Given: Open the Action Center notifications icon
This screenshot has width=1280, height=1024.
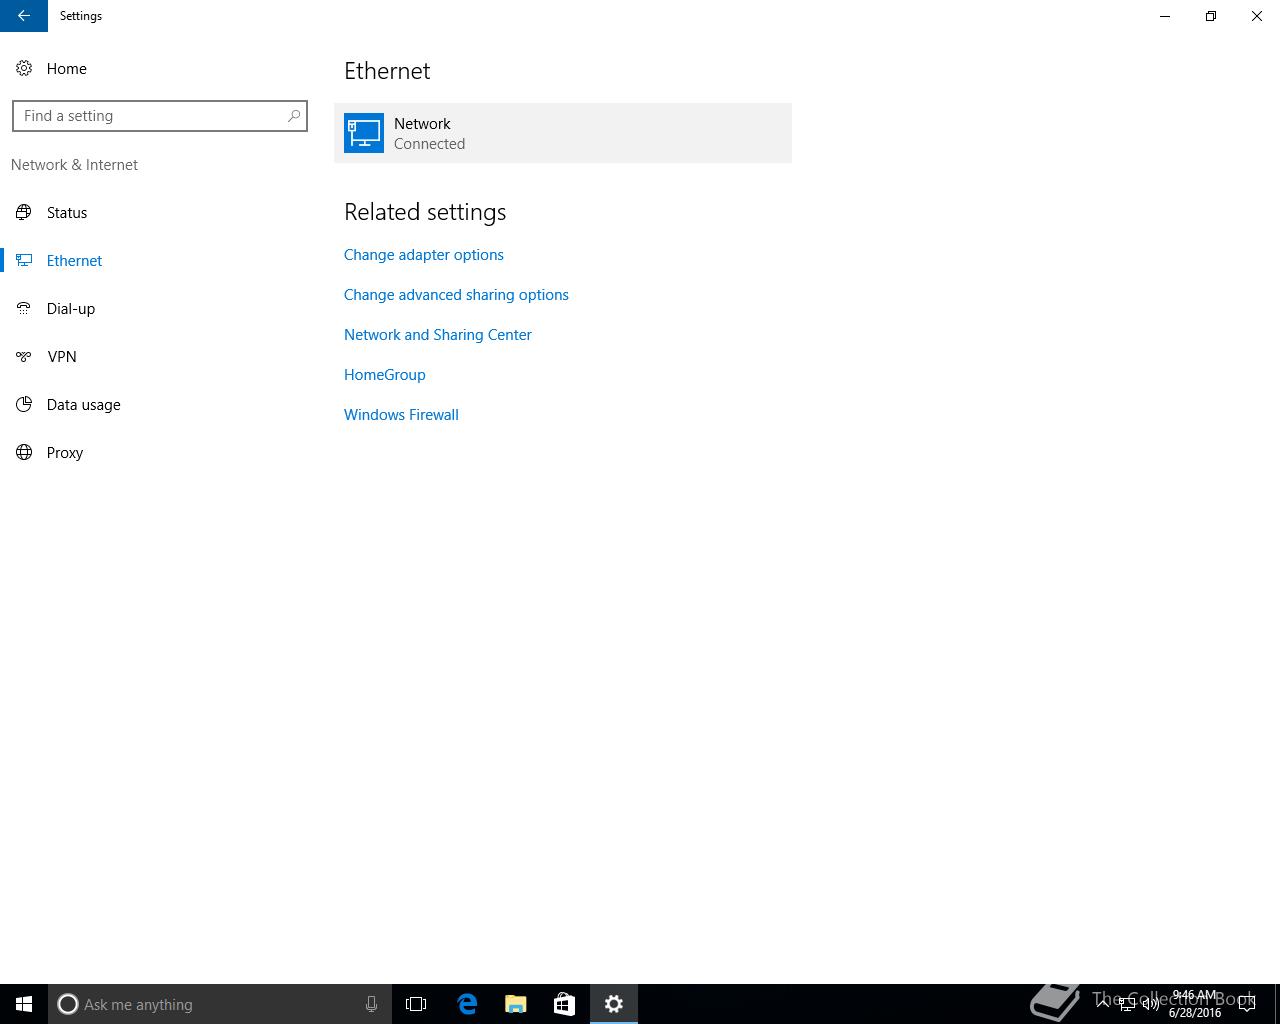Looking at the screenshot, I should click(x=1246, y=1004).
